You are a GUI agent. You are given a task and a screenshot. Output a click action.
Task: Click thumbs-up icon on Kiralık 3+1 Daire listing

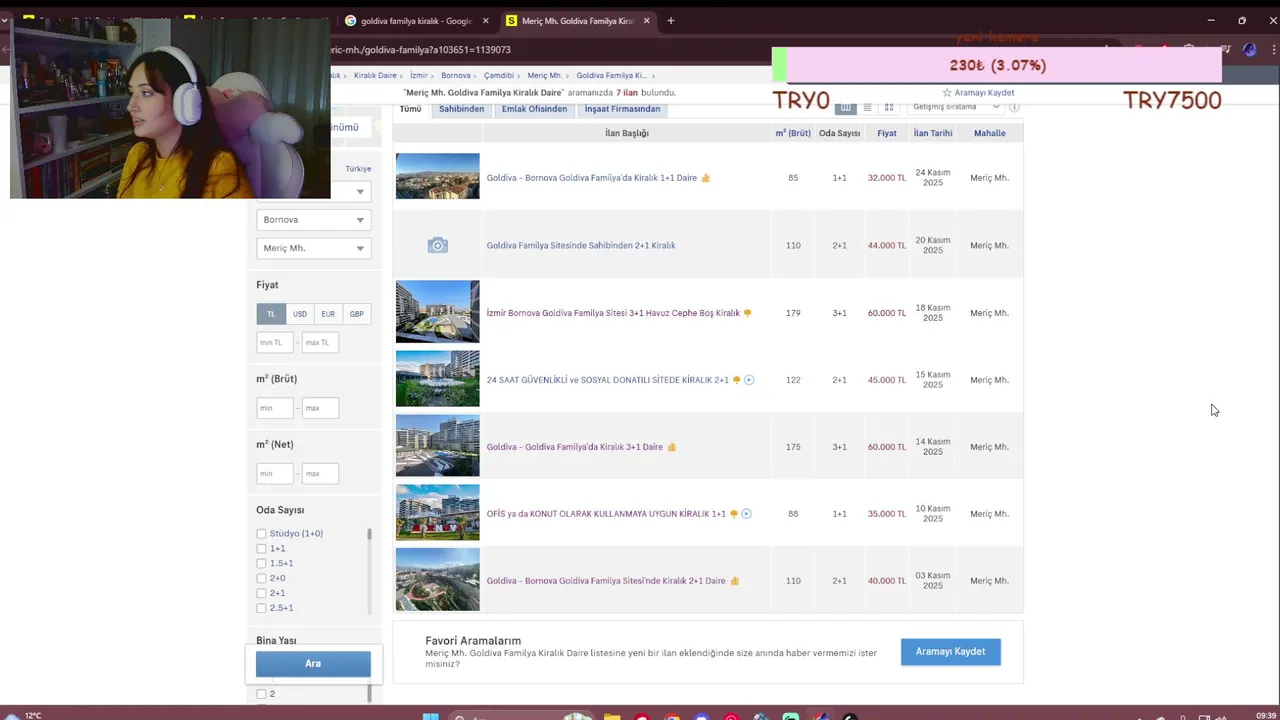pos(672,447)
